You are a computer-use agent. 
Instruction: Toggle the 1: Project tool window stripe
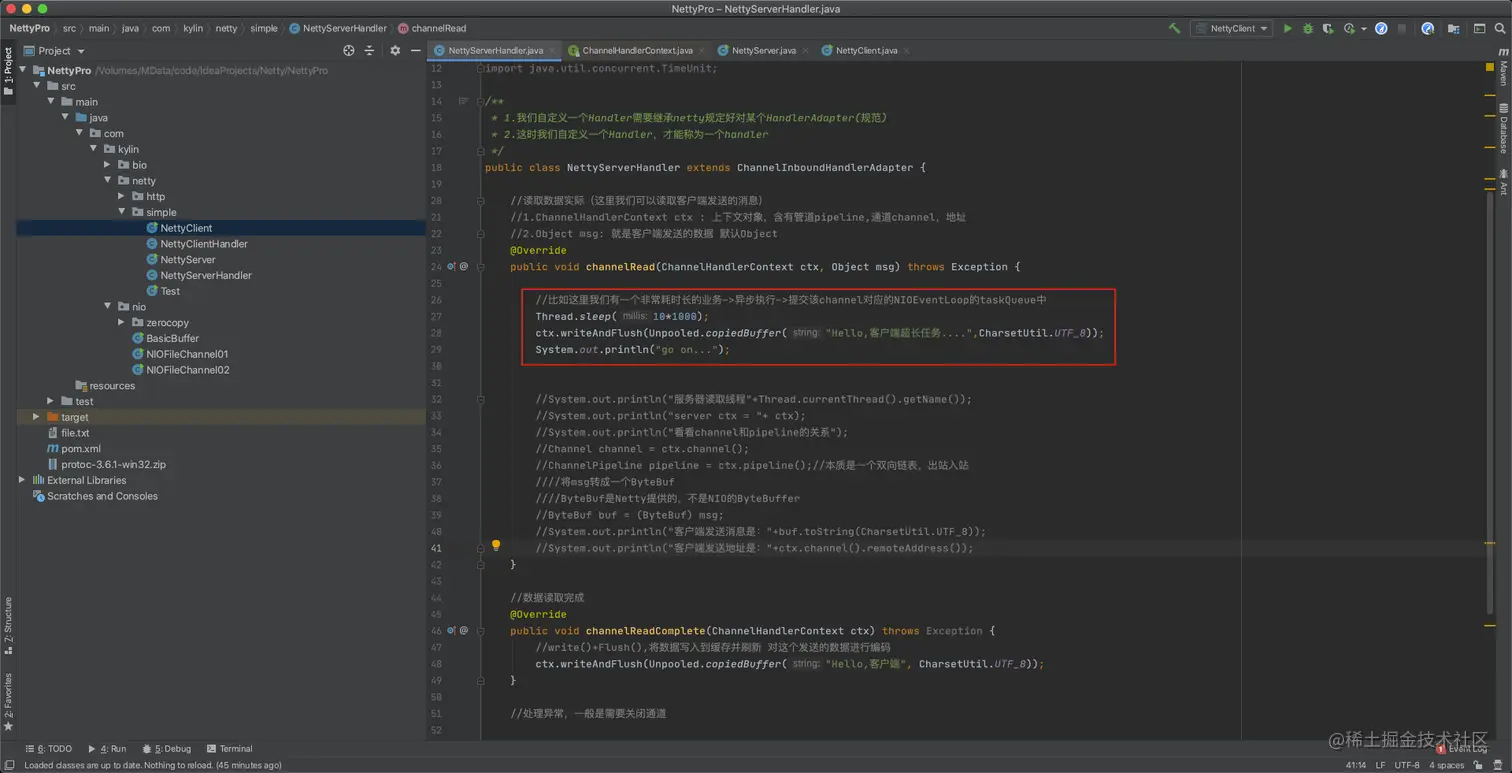coord(8,72)
